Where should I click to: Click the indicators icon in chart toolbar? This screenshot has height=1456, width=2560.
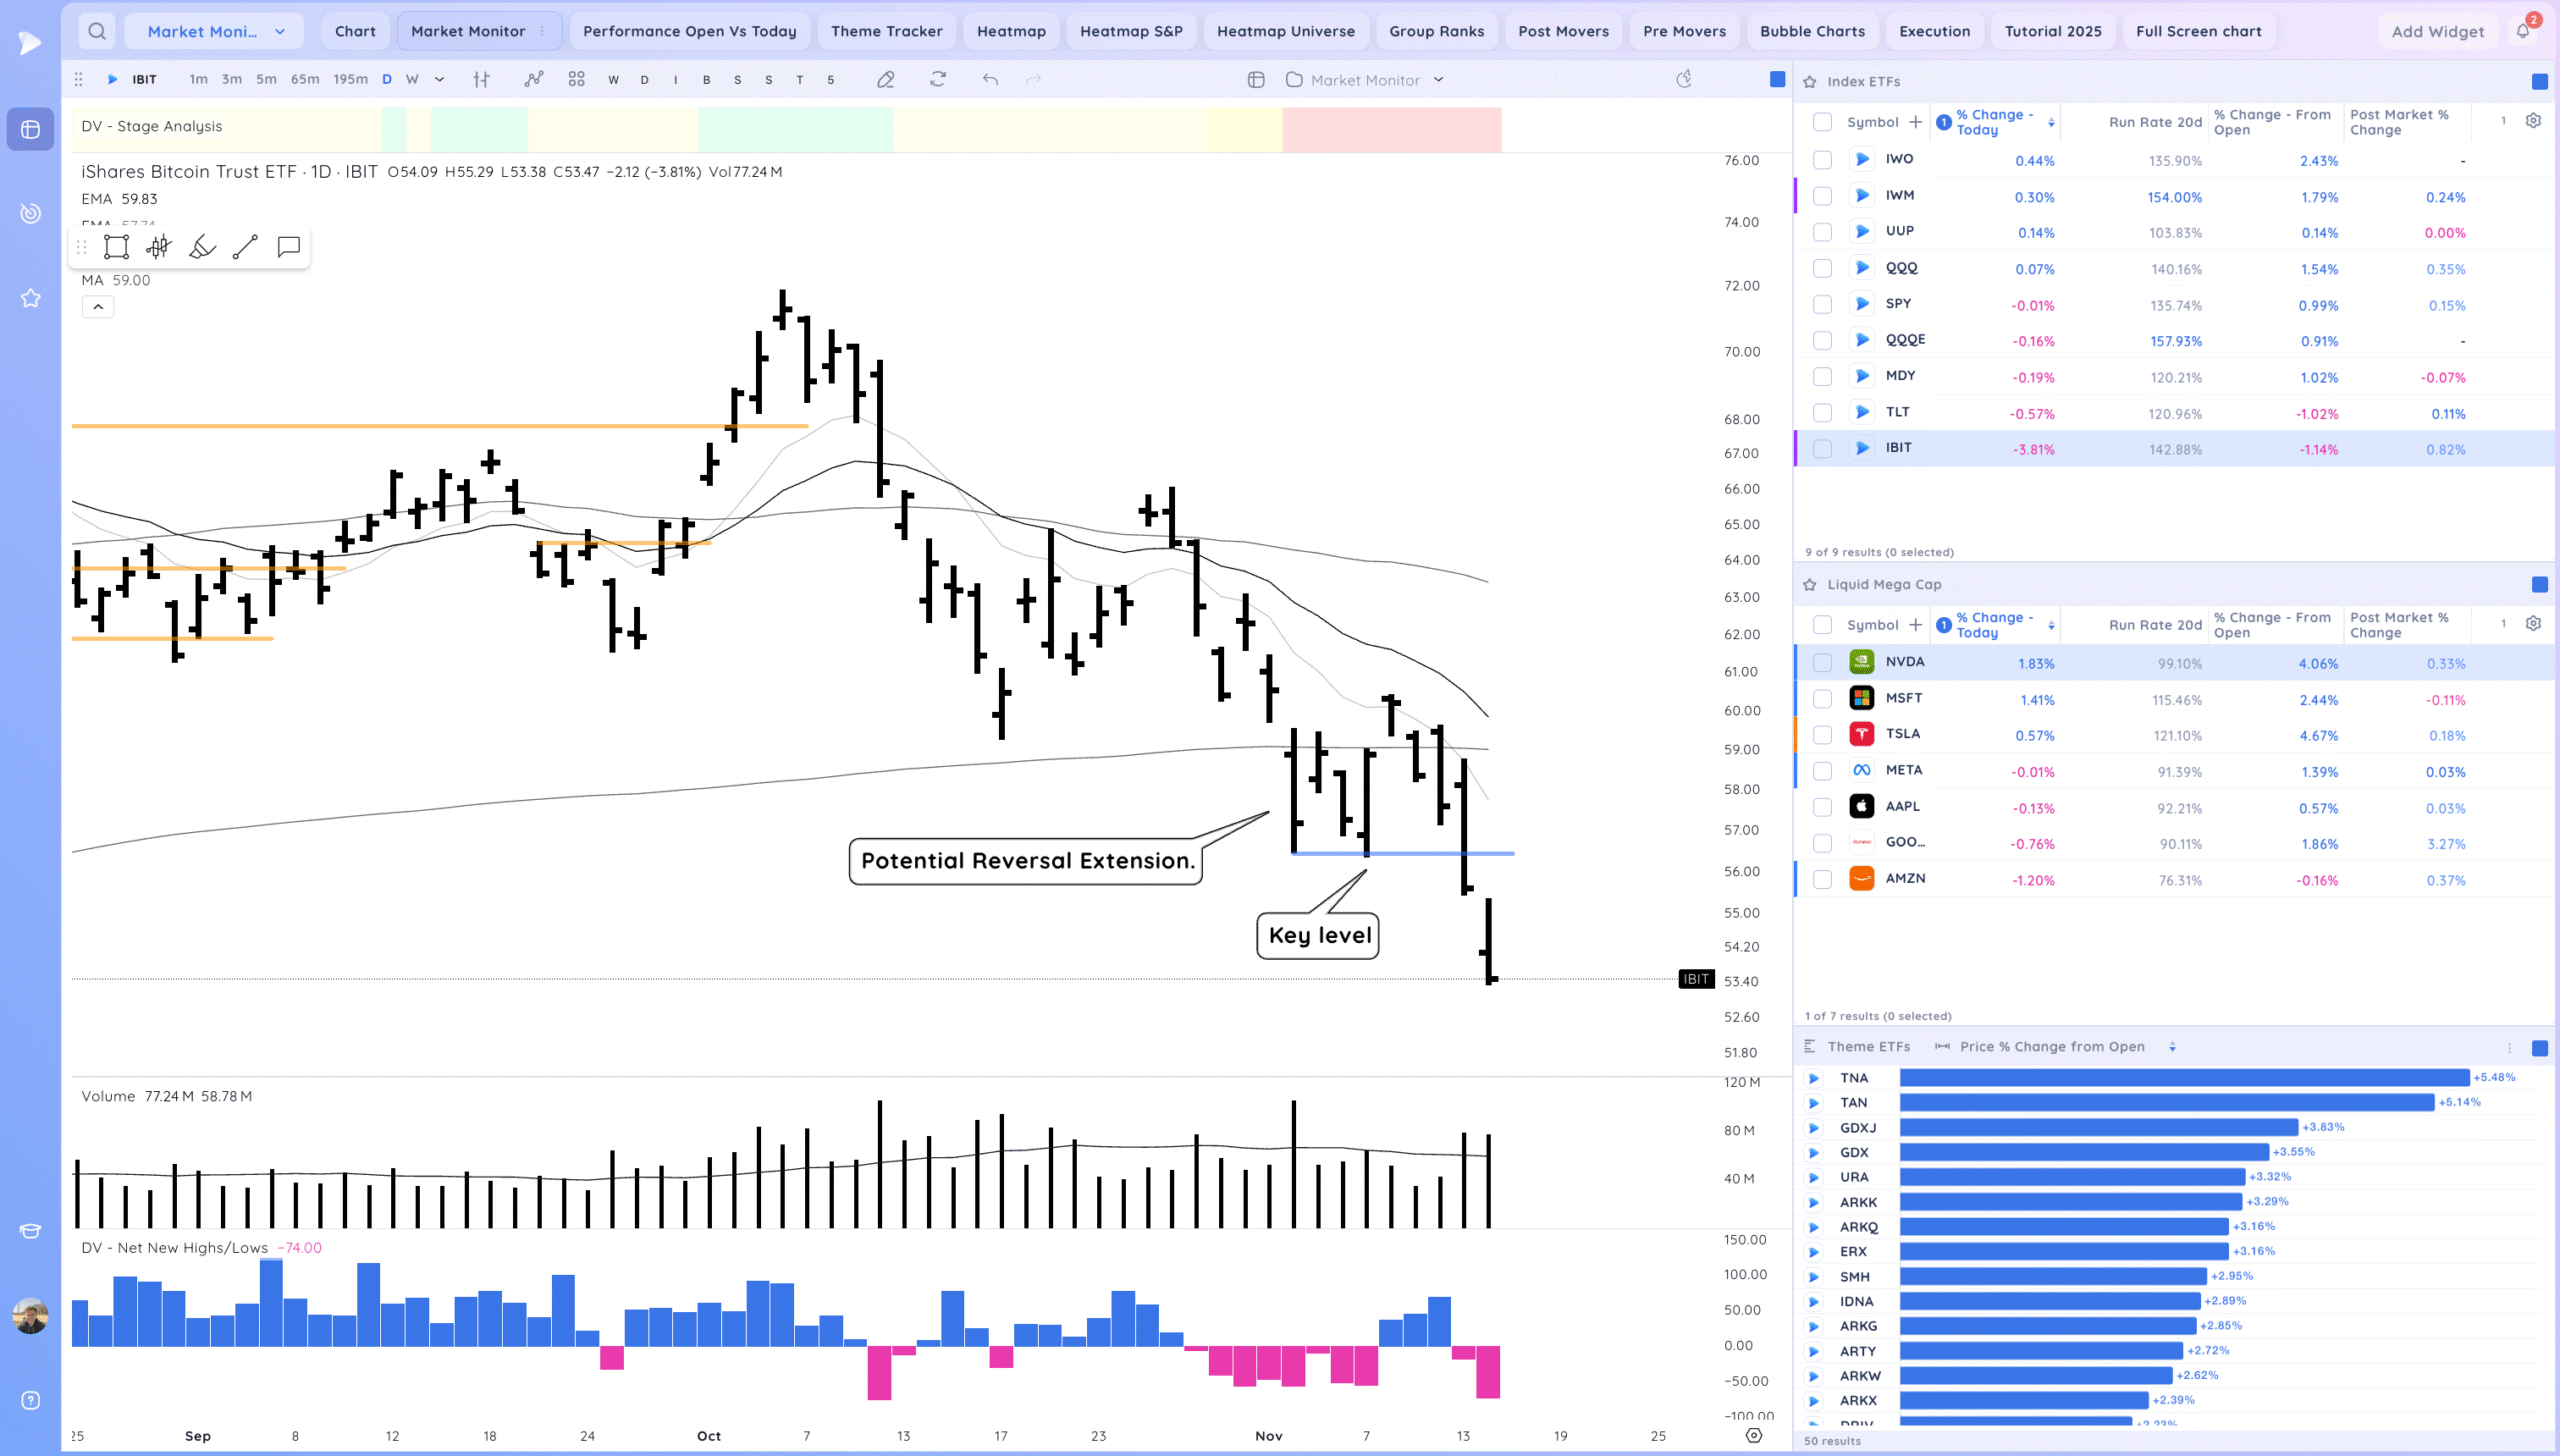pyautogui.click(x=534, y=80)
